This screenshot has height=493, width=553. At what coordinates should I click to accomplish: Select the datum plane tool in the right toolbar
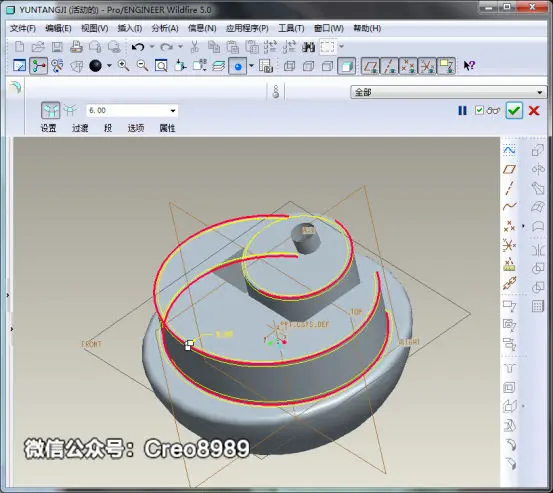pos(509,169)
